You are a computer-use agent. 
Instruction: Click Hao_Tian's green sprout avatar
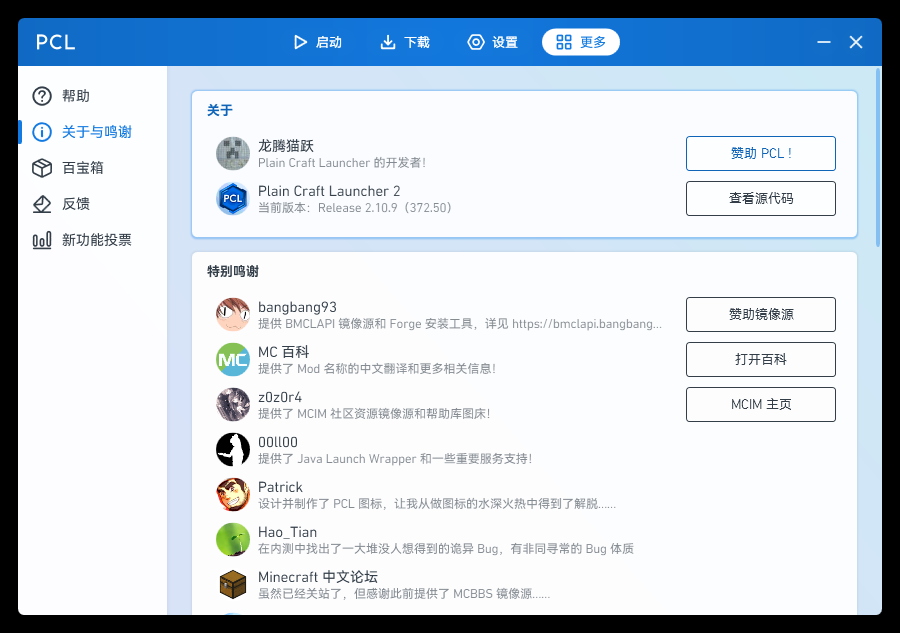[x=233, y=539]
